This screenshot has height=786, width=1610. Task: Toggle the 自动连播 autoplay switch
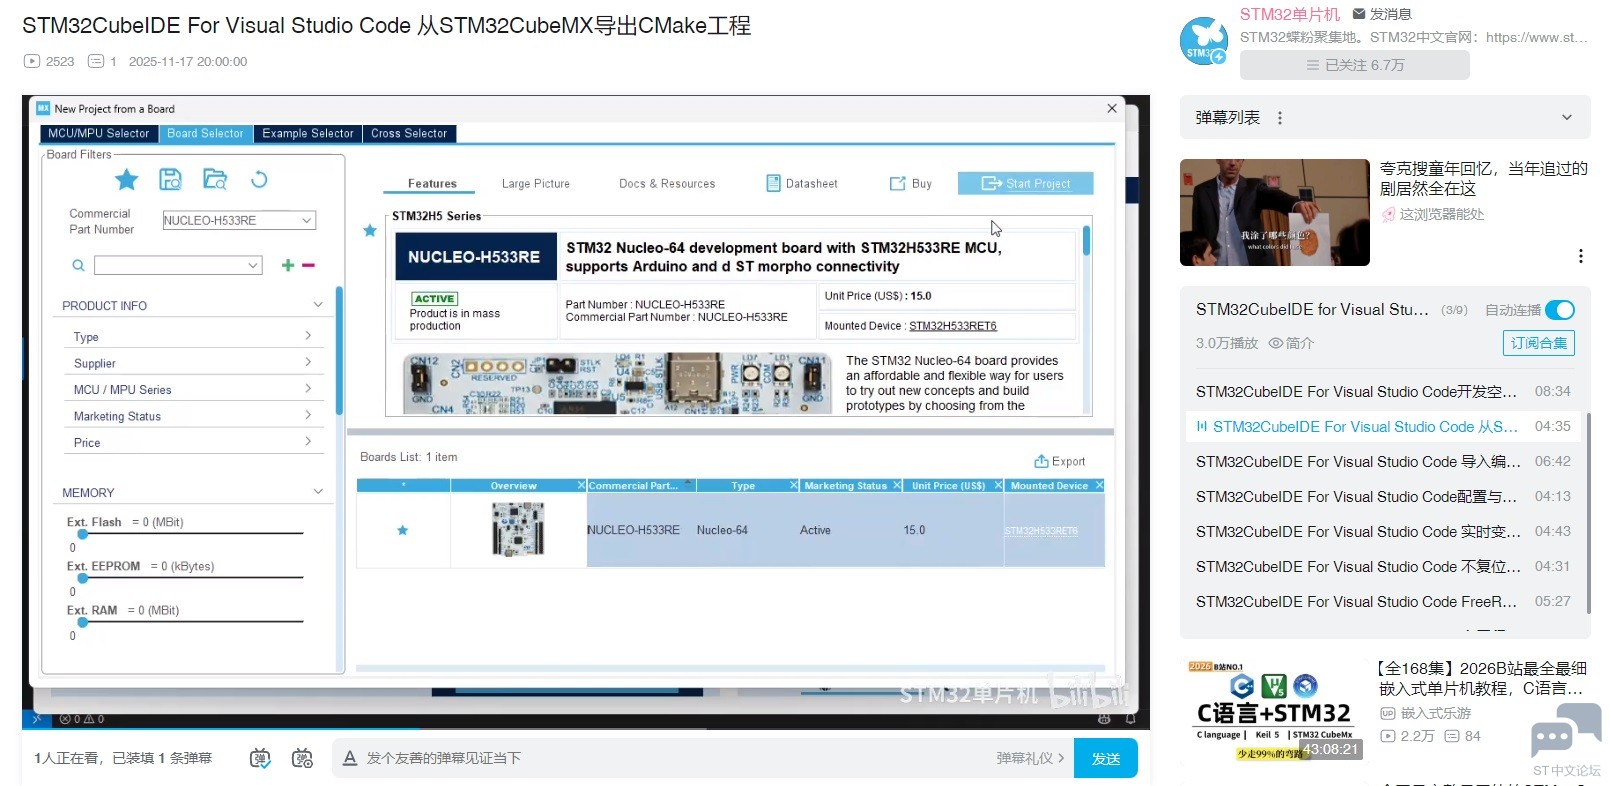[x=1560, y=310]
